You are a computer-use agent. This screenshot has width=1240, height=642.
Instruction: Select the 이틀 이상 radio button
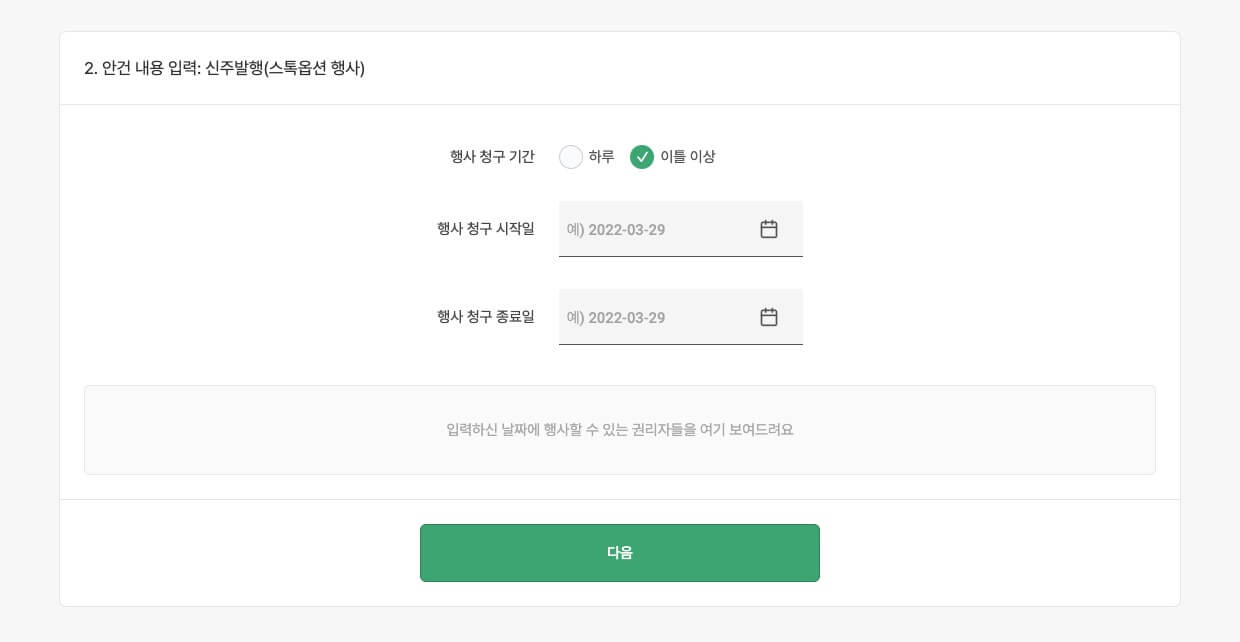[x=642, y=157]
